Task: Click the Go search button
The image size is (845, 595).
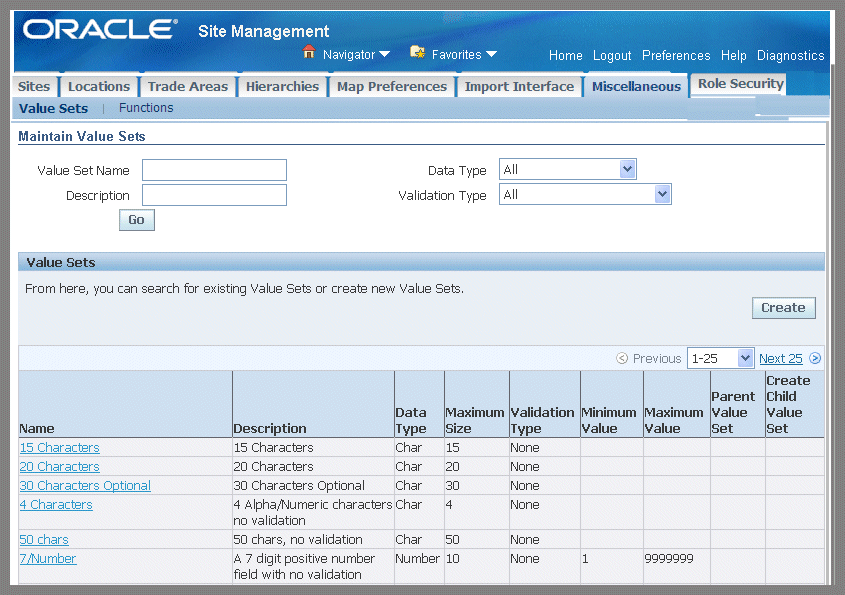Action: pyautogui.click(x=136, y=220)
